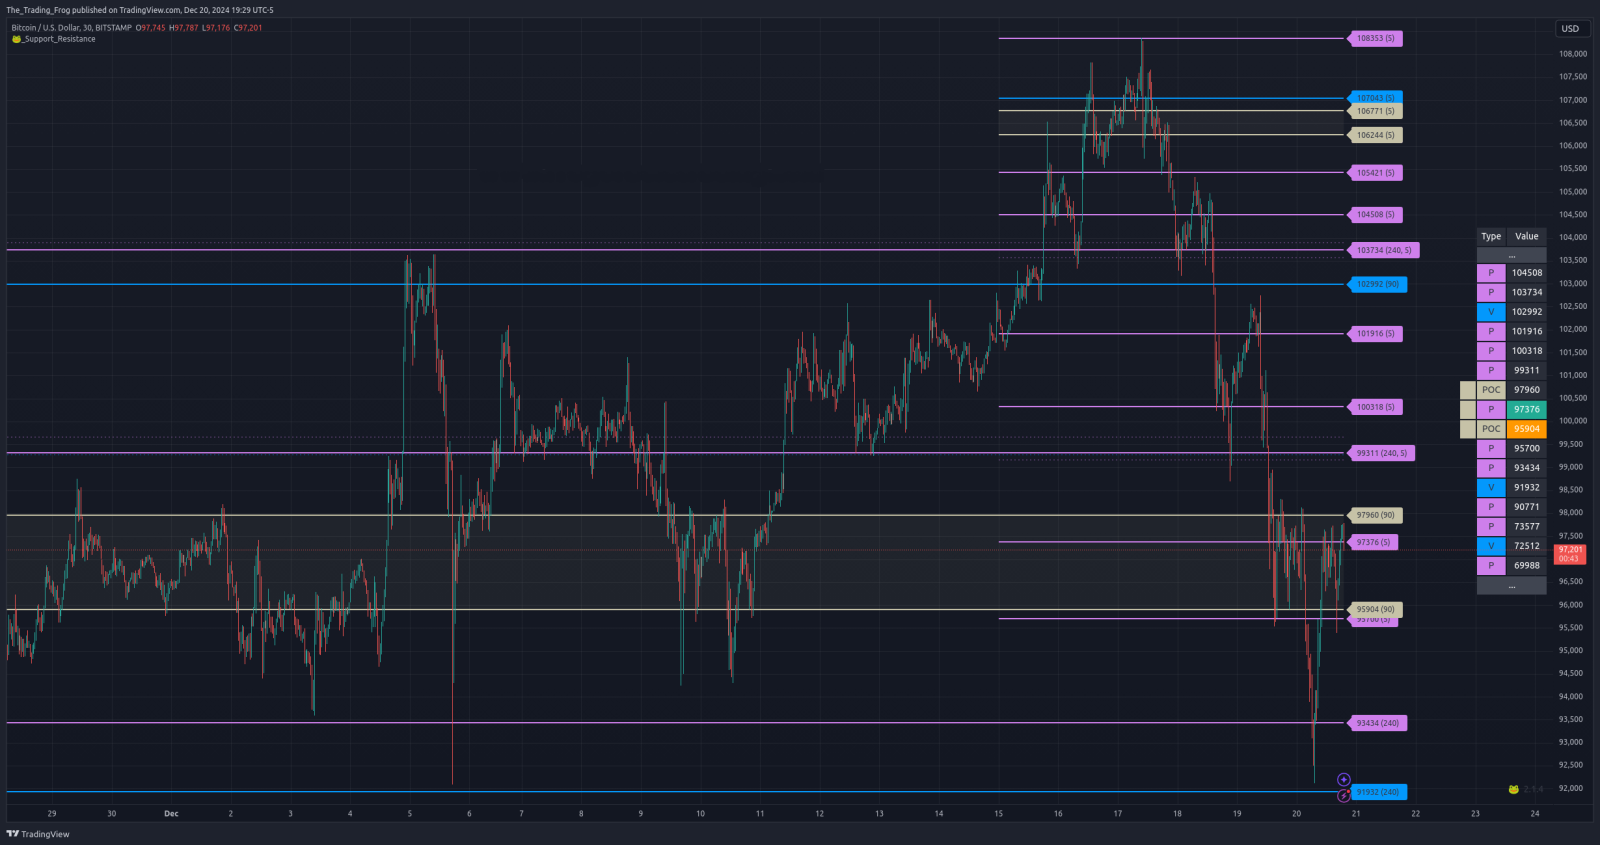Expand the top ellipsis row of table
Image resolution: width=1600 pixels, height=845 pixels.
tap(1512, 256)
